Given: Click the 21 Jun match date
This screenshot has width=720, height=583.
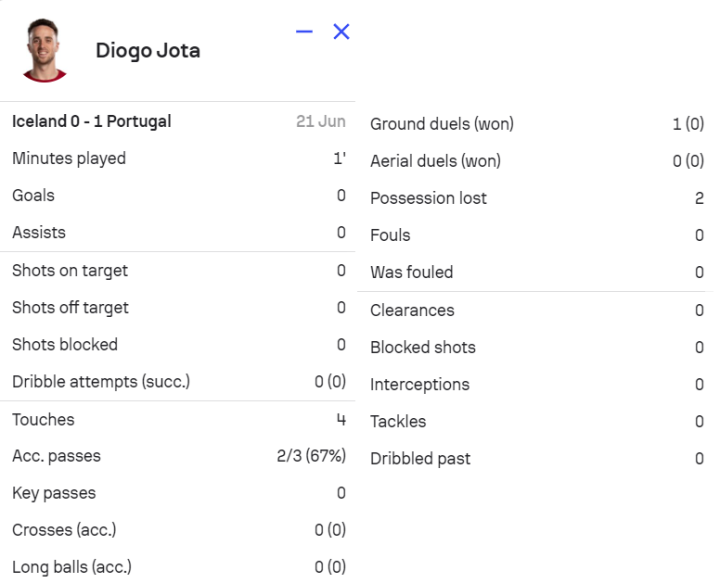Looking at the screenshot, I should tap(320, 121).
